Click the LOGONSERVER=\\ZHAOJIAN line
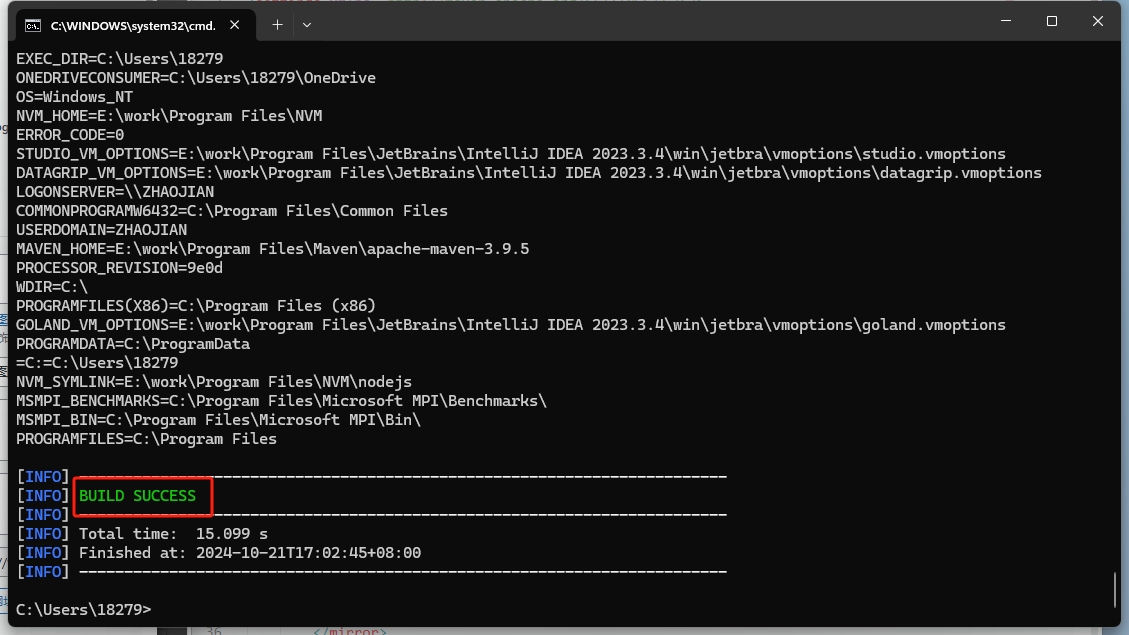Image resolution: width=1129 pixels, height=635 pixels. coord(115,192)
